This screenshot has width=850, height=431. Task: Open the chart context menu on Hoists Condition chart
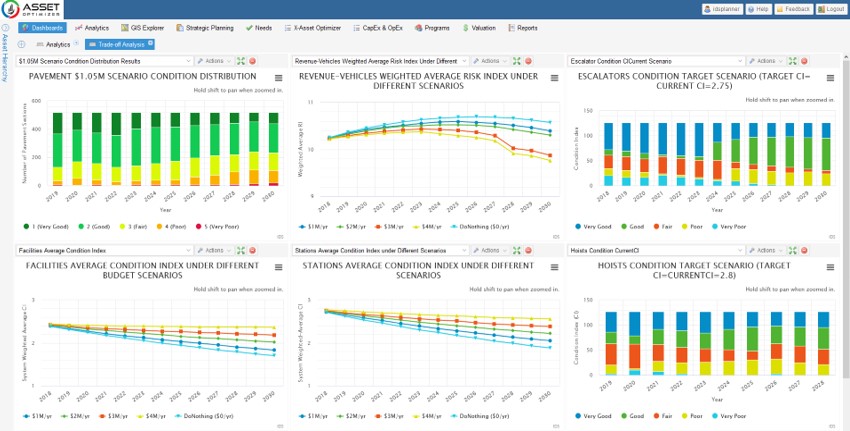[832, 267]
